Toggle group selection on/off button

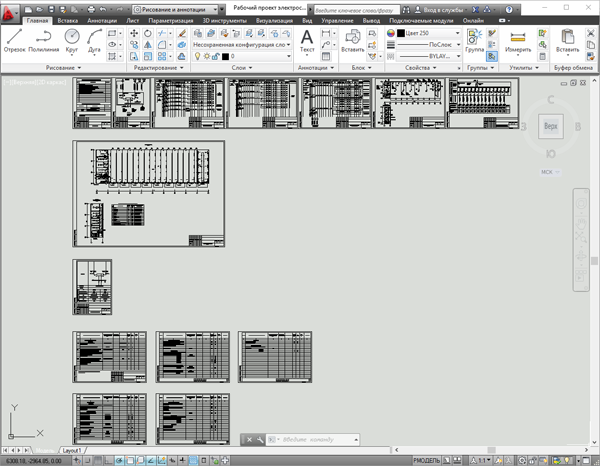(x=492, y=57)
